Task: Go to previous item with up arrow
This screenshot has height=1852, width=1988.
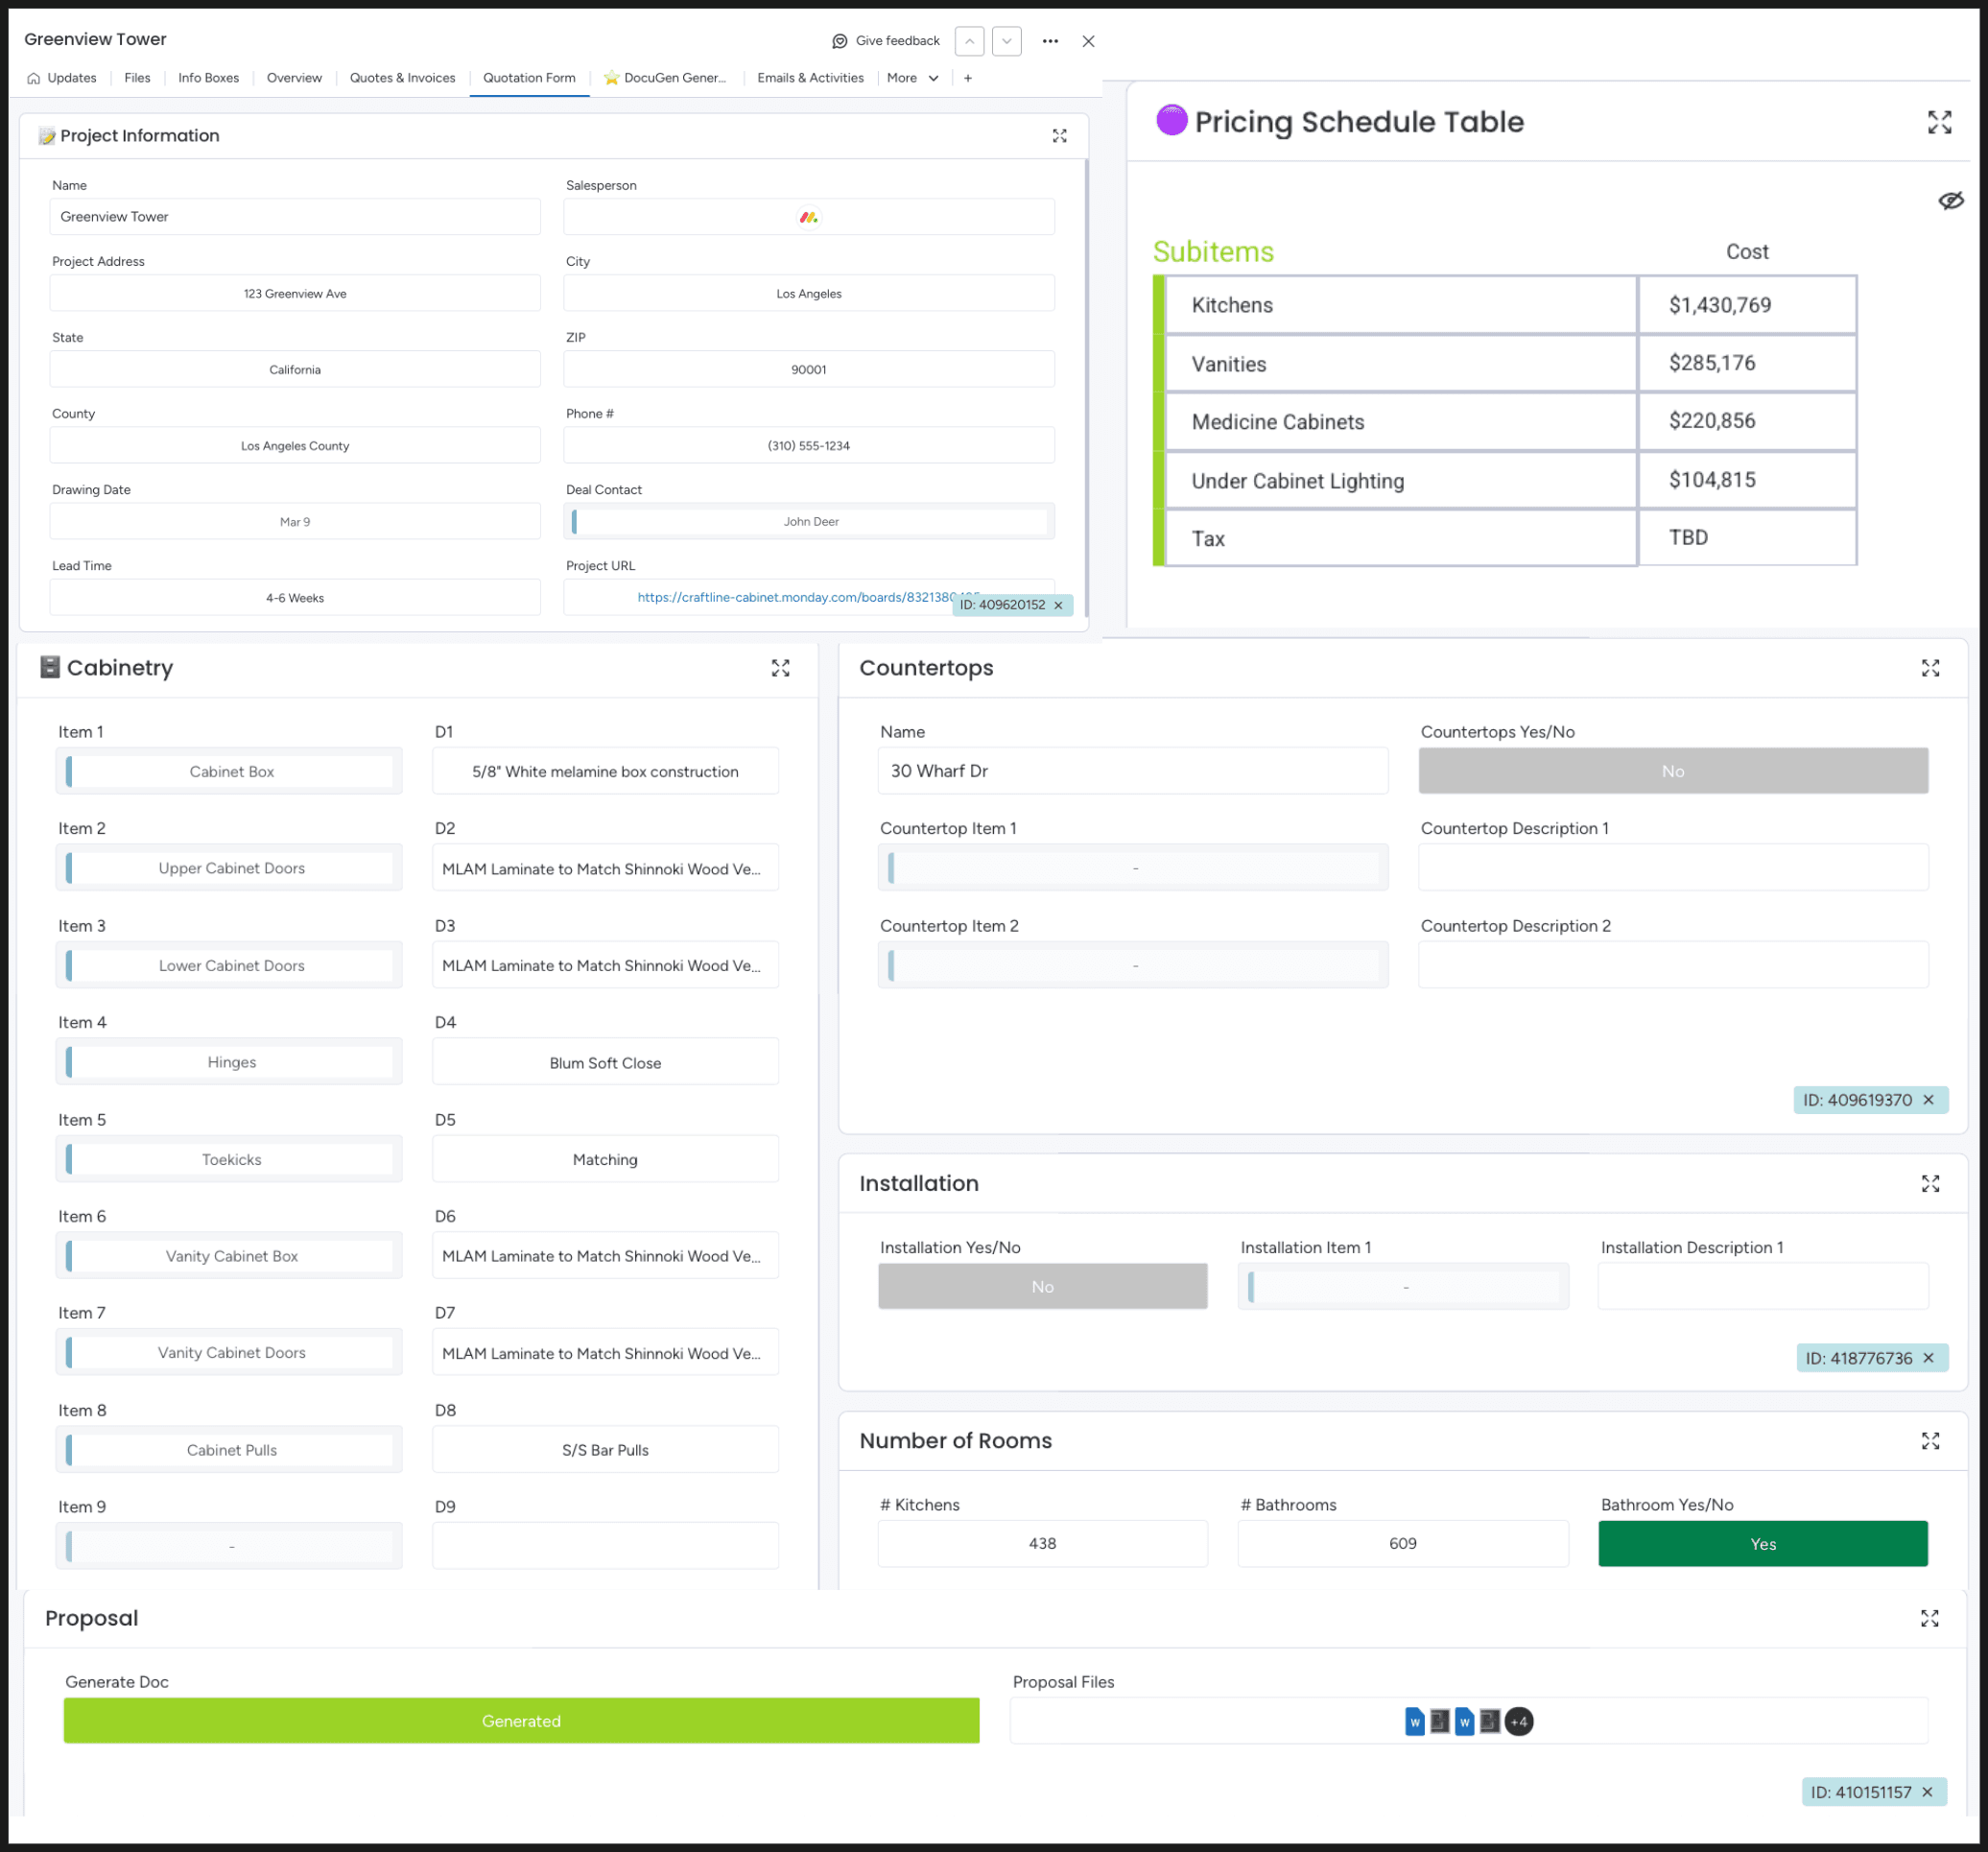Action: point(969,41)
